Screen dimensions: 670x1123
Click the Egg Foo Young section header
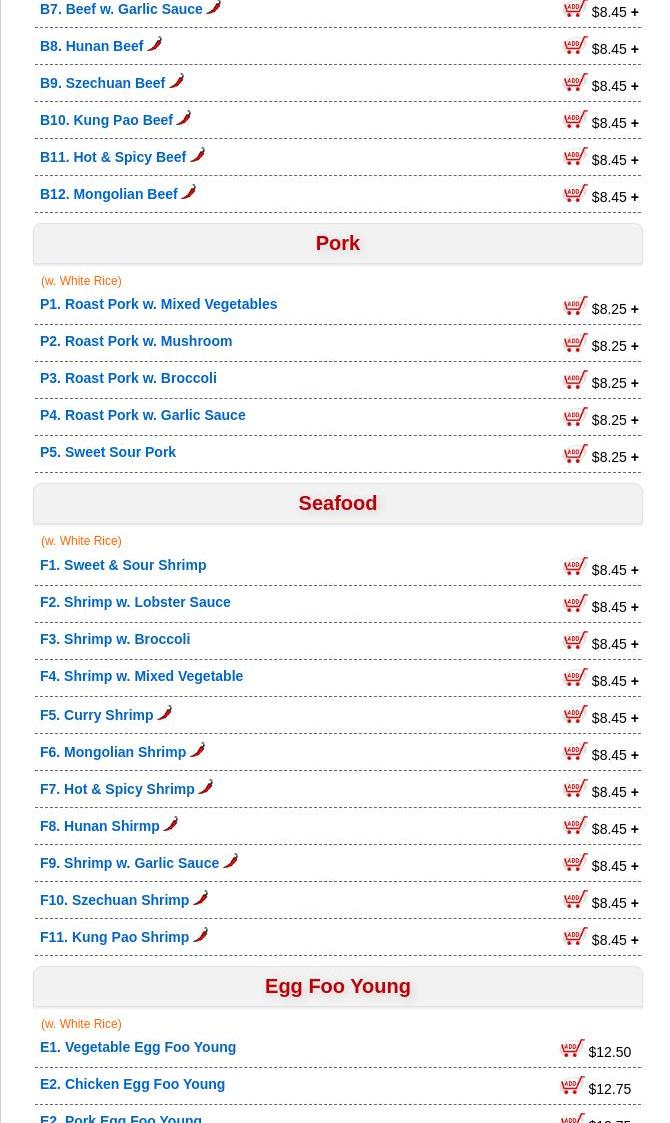[338, 987]
